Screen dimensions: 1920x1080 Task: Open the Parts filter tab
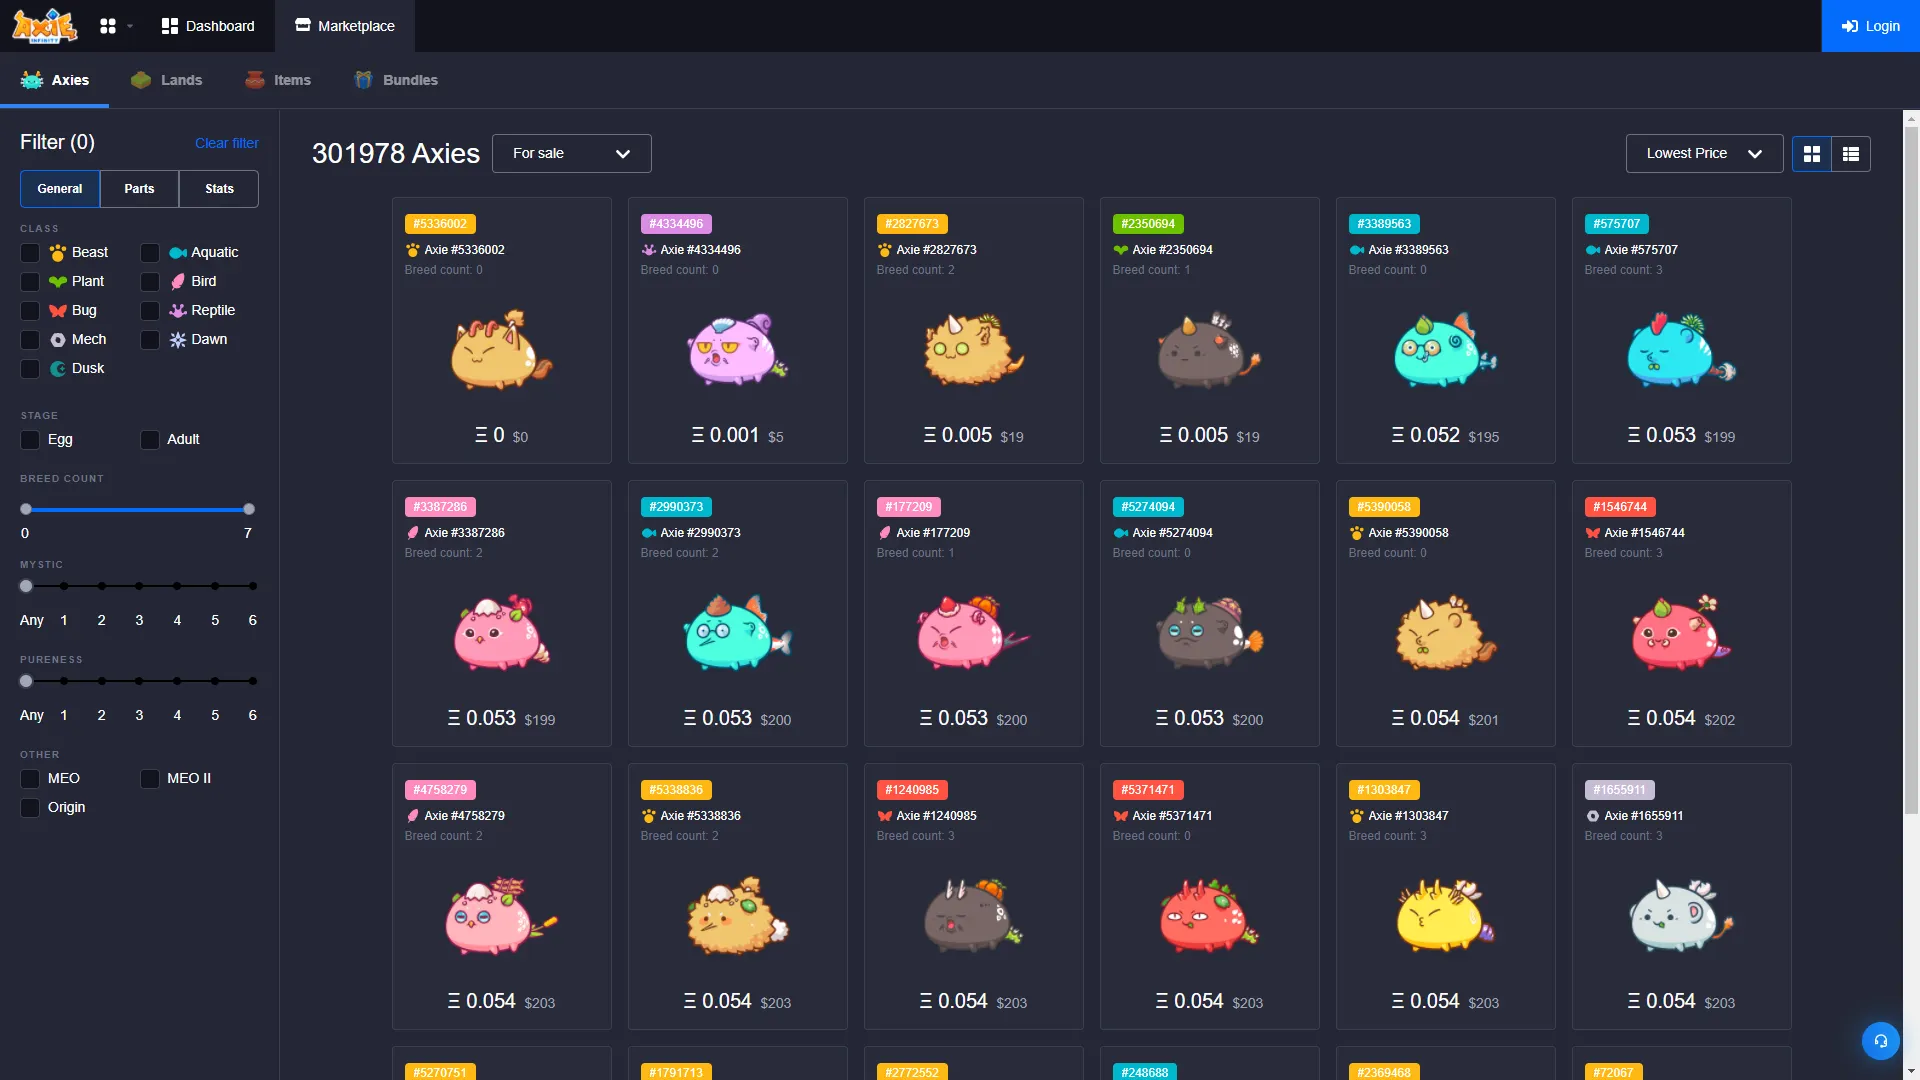(x=139, y=188)
